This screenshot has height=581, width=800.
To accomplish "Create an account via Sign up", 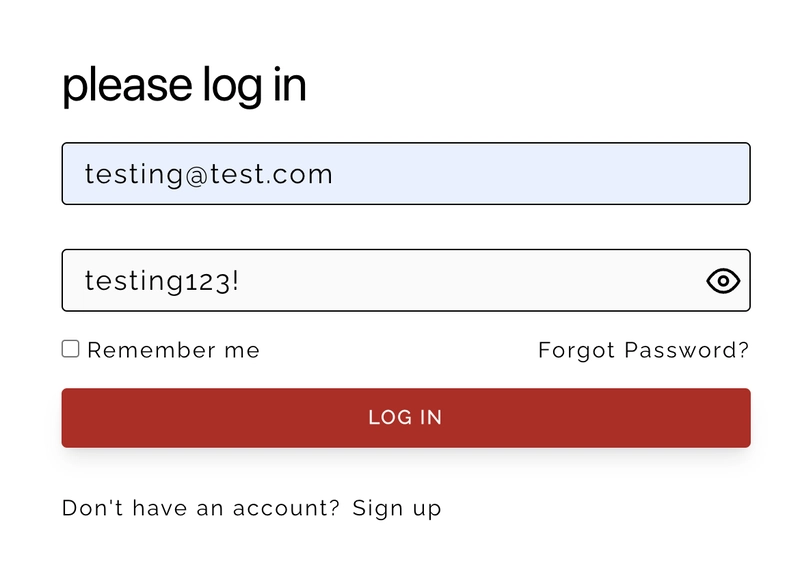I will click(396, 509).
